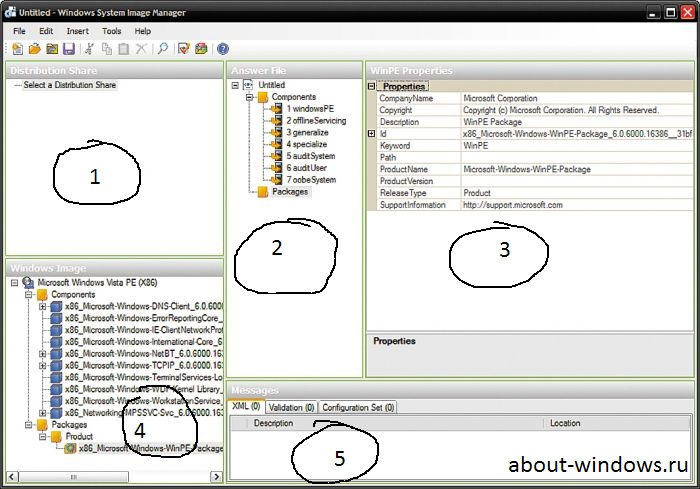Select 6 auditUser in Answer File
Viewport: 700px width, 489px height.
point(306,168)
